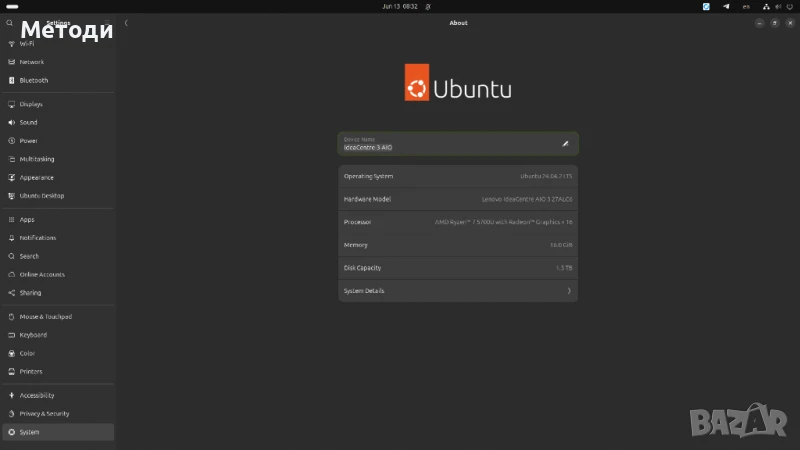Click the Sound speaker icon in the sidebar
This screenshot has width=800, height=450.
coord(11,122)
